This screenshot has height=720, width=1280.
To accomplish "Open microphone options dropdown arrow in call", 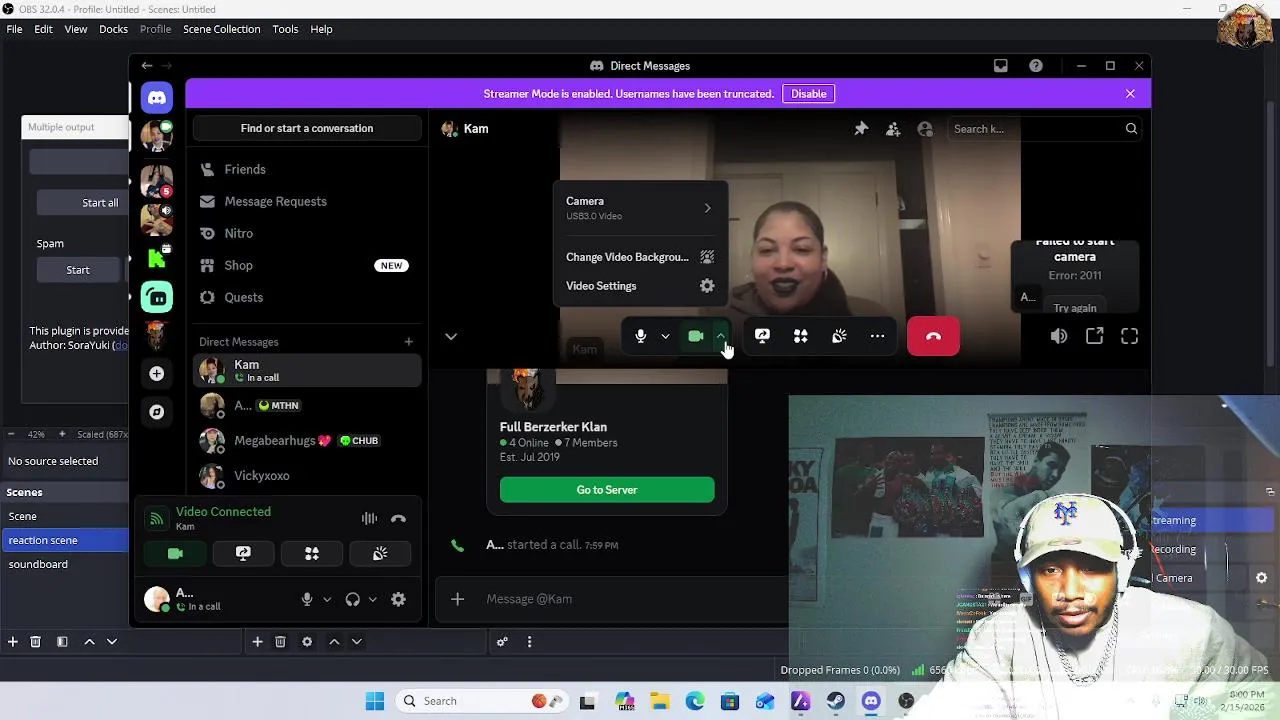I will [x=665, y=336].
